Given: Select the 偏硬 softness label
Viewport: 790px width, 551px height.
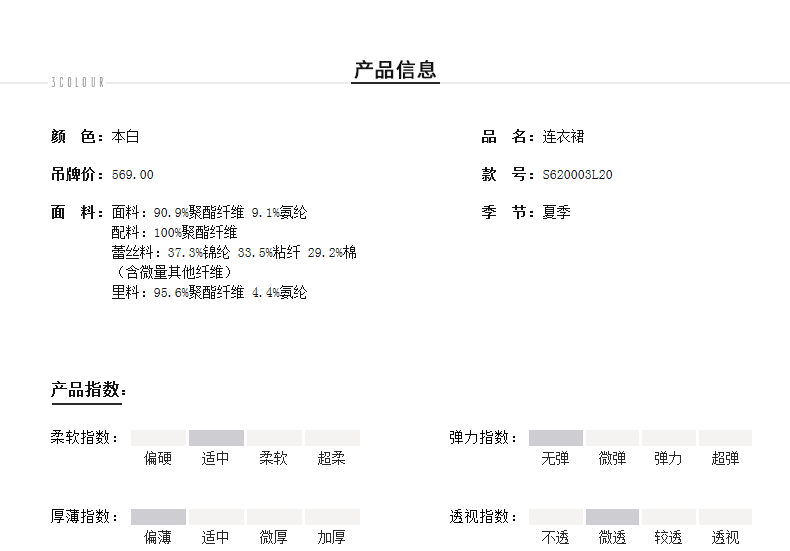Looking at the screenshot, I should [158, 459].
